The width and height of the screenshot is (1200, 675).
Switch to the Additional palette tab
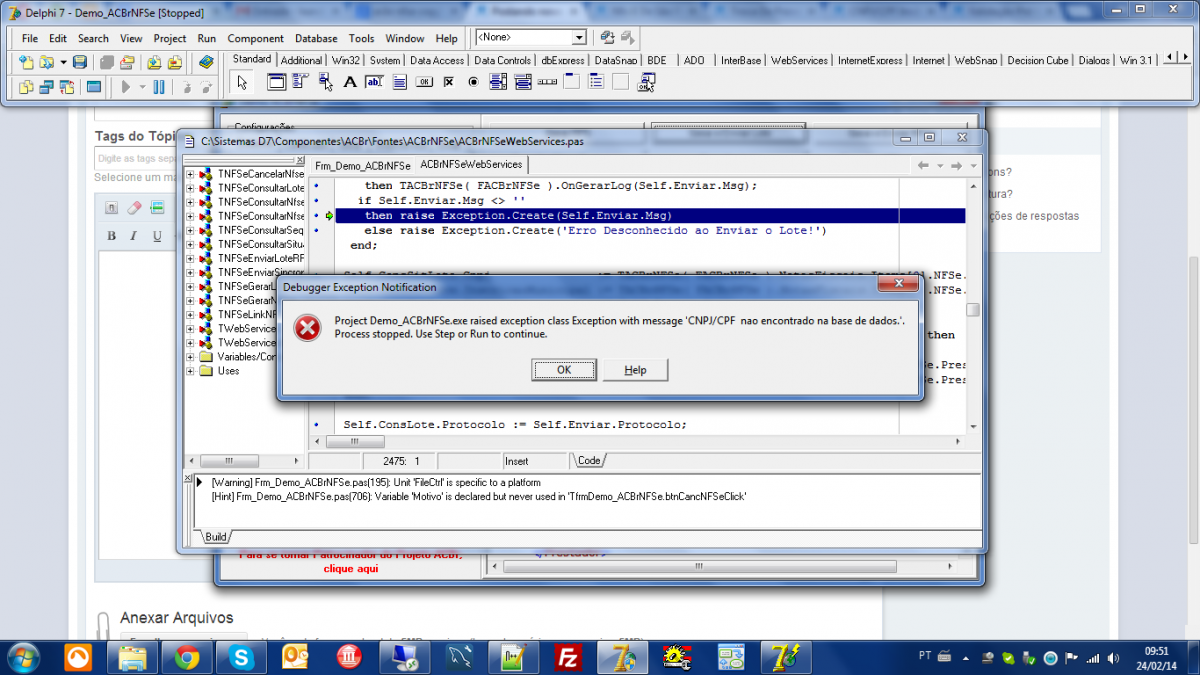coord(301,60)
